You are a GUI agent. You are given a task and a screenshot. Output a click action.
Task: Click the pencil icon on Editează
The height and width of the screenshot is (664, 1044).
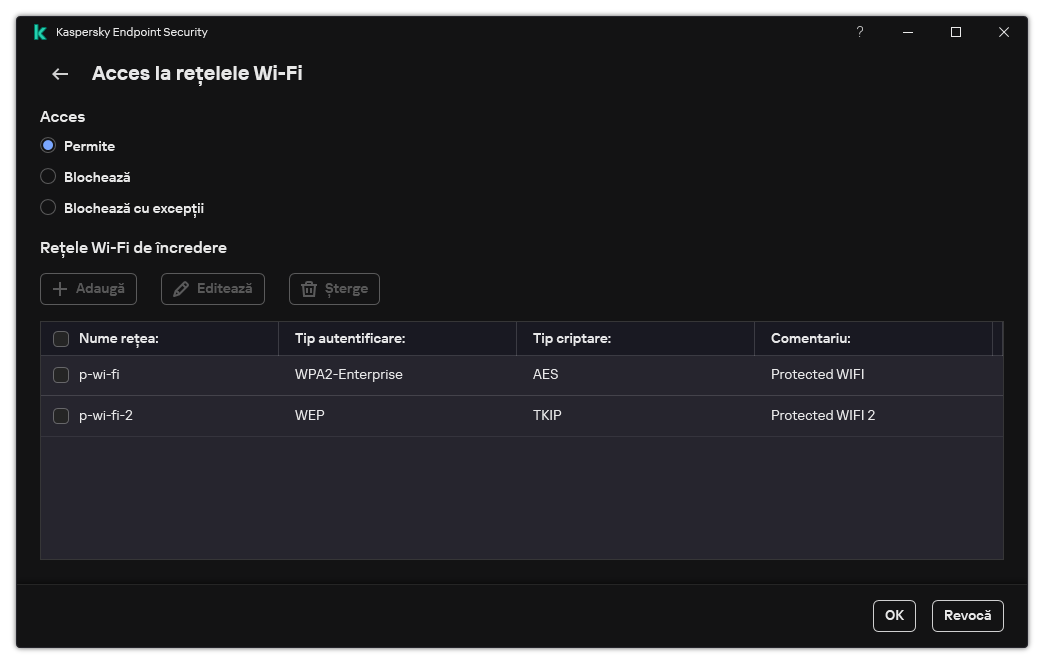click(x=182, y=288)
